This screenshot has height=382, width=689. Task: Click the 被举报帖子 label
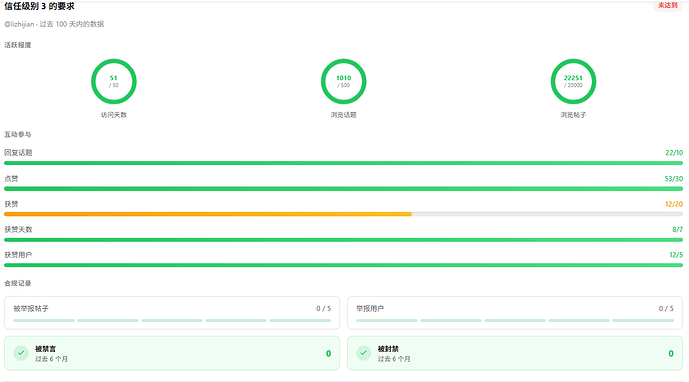pyautogui.click(x=31, y=309)
